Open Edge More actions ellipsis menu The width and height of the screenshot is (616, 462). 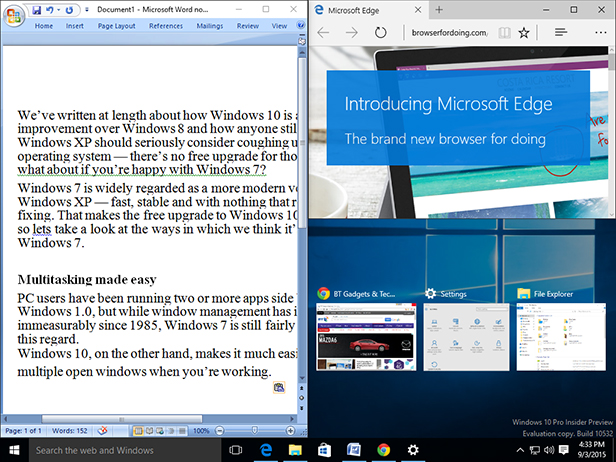click(601, 33)
